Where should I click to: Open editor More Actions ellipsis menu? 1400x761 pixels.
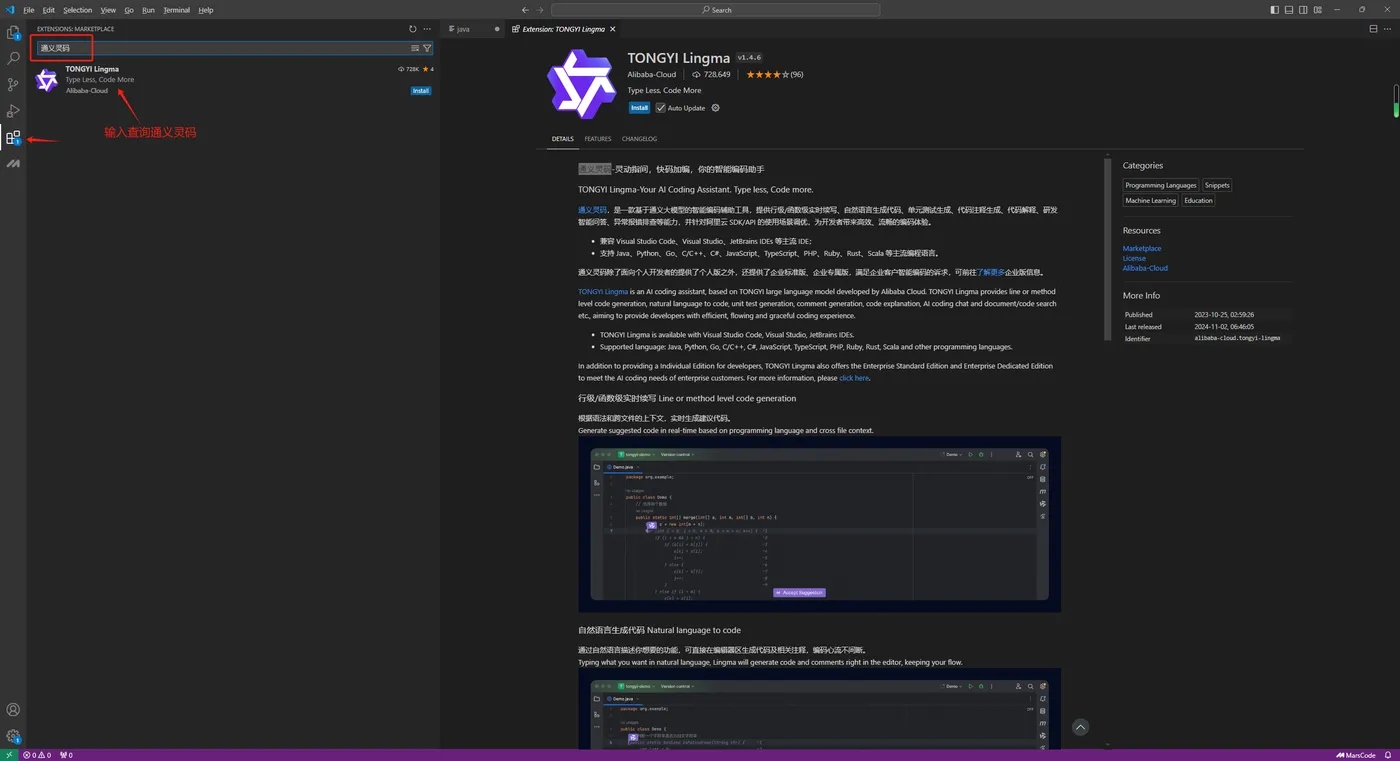1387,29
